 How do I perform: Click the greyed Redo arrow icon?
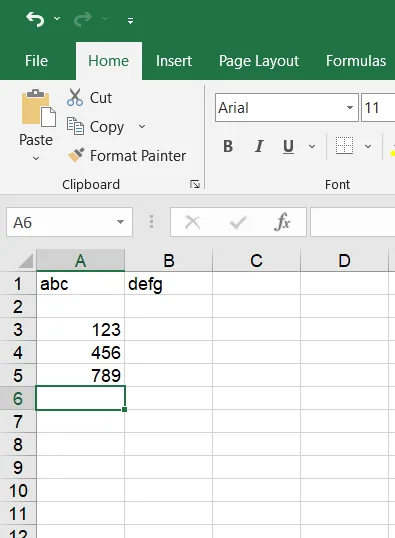pyautogui.click(x=83, y=19)
